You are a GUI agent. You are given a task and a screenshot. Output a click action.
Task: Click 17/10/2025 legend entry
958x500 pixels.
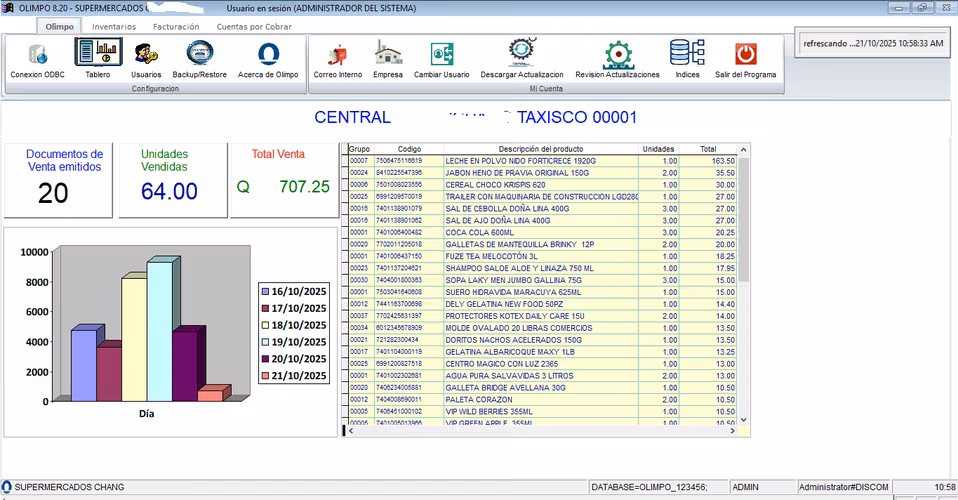pyautogui.click(x=294, y=309)
